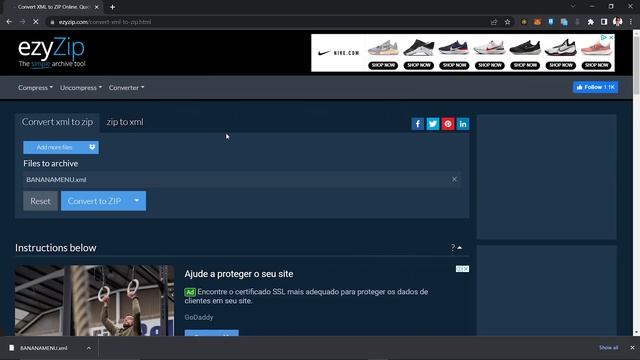This screenshot has height=360, width=640.
Task: Open the Ajude a proteger o seu site ad
Action: click(239, 274)
